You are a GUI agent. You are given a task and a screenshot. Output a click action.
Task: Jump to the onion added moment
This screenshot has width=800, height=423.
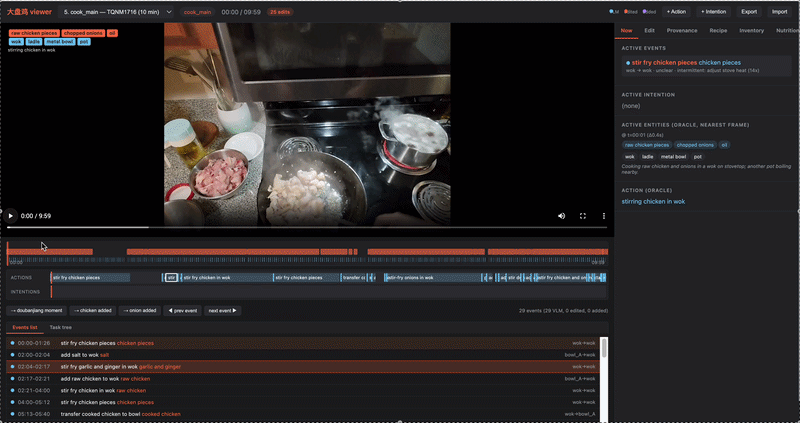pyautogui.click(x=139, y=310)
